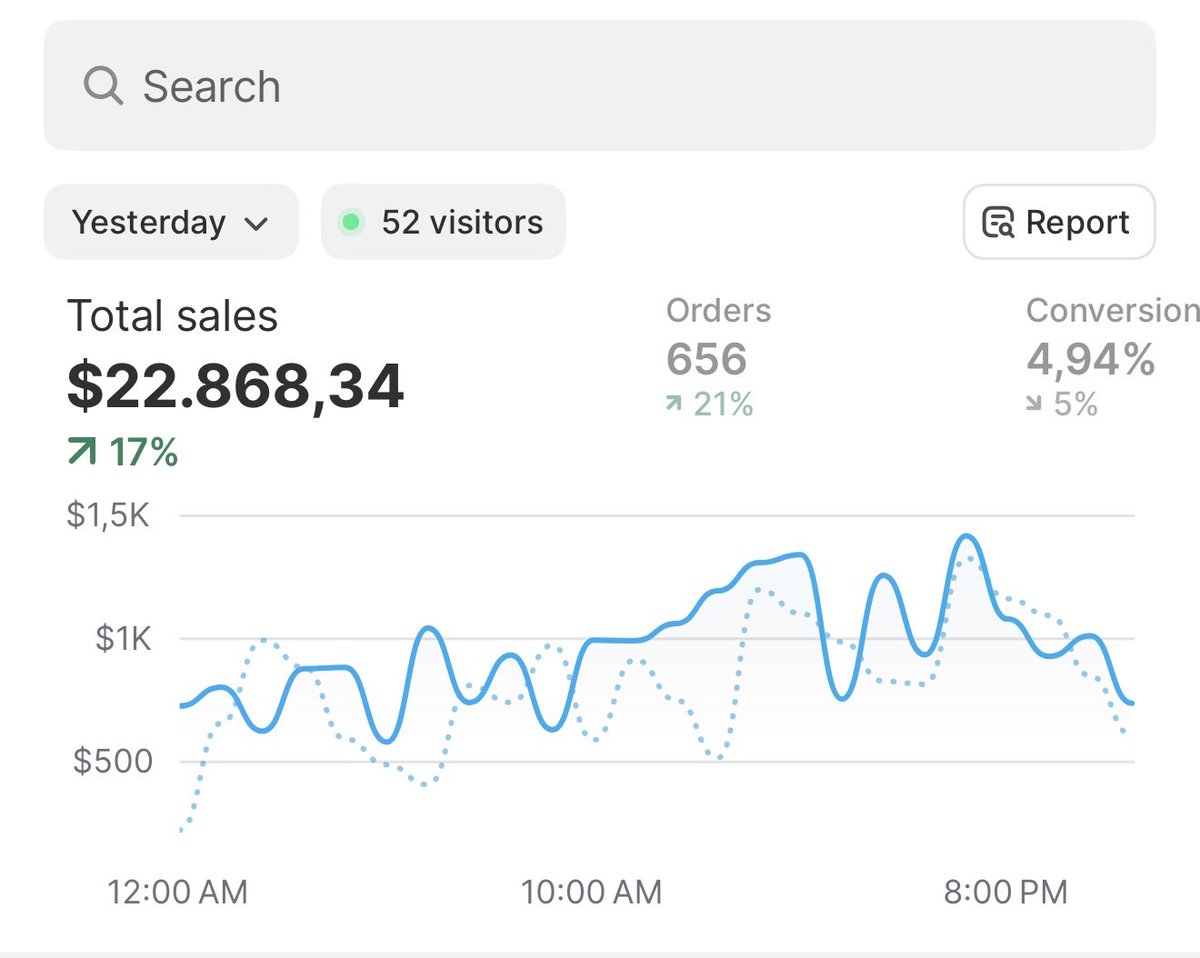This screenshot has width=1200, height=958.
Task: Click the 4,94% conversion value
Action: [1090, 359]
